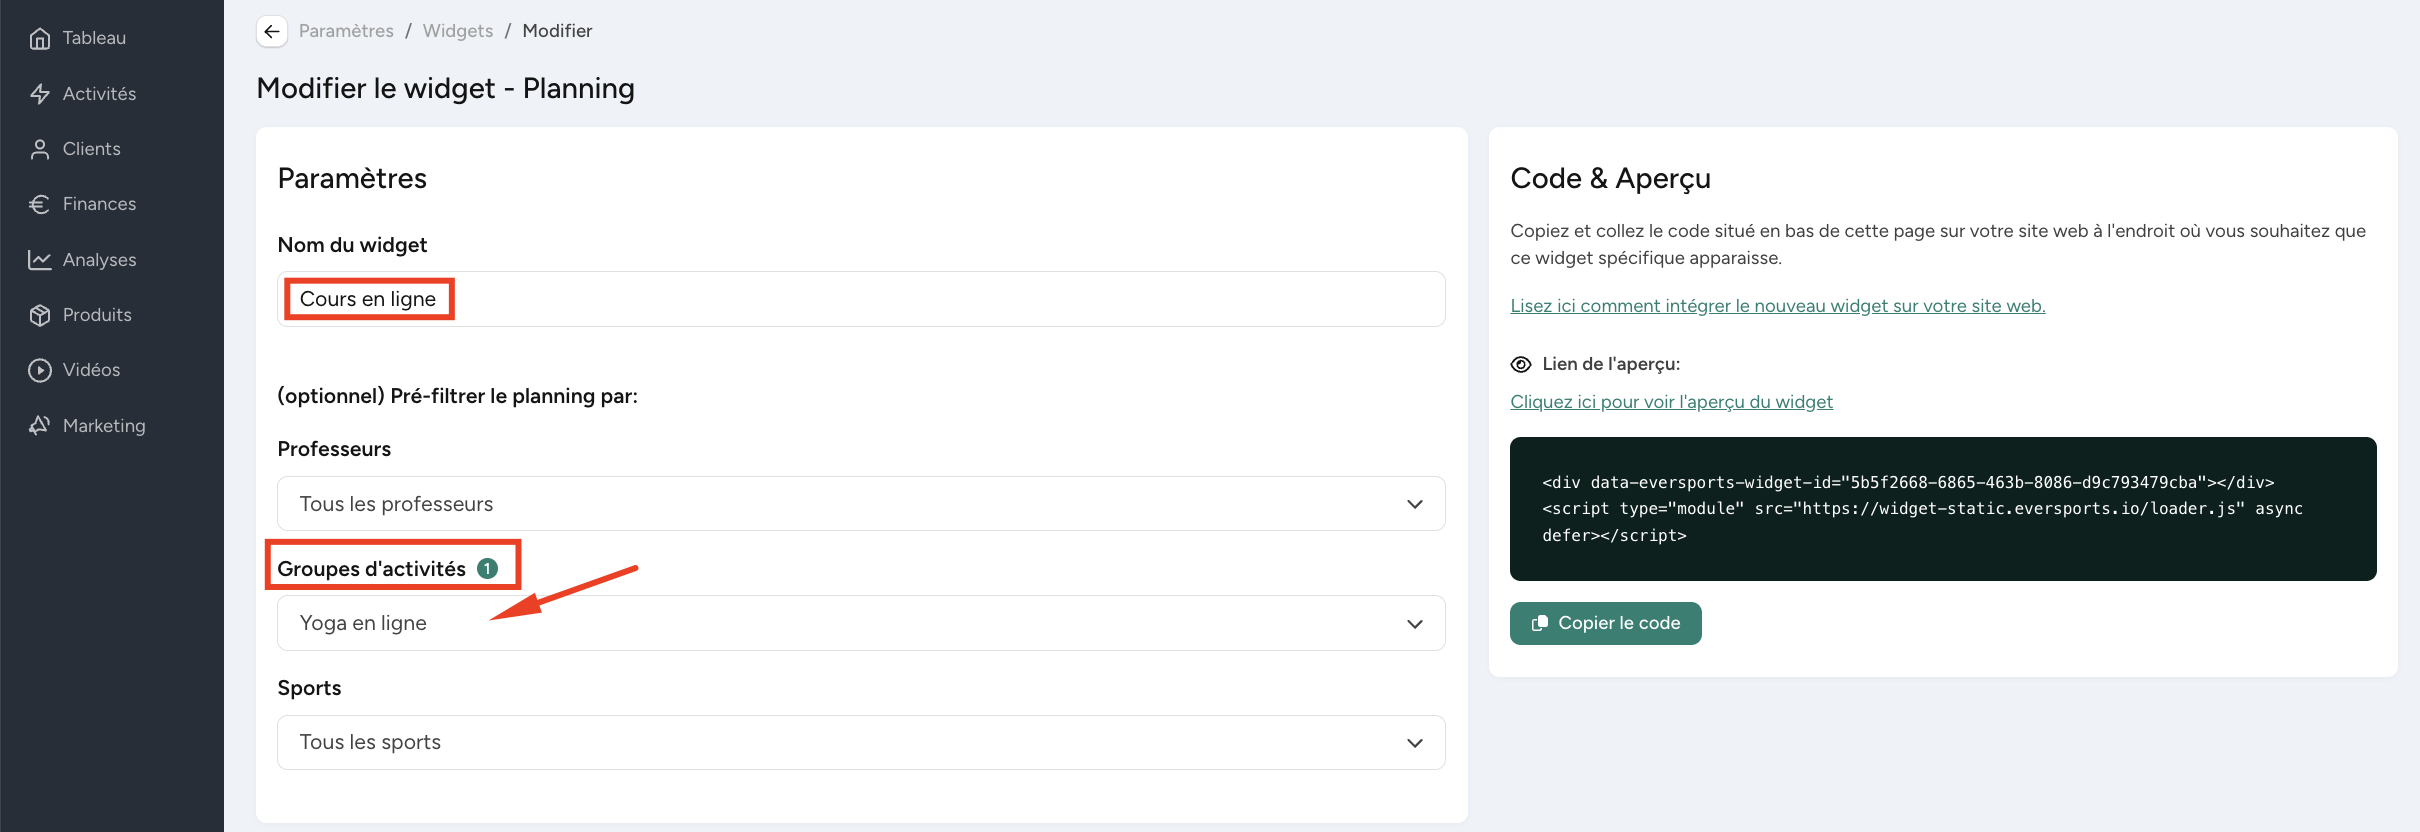This screenshot has width=2420, height=832.
Task: Open the Sports dropdown
Action: [861, 742]
